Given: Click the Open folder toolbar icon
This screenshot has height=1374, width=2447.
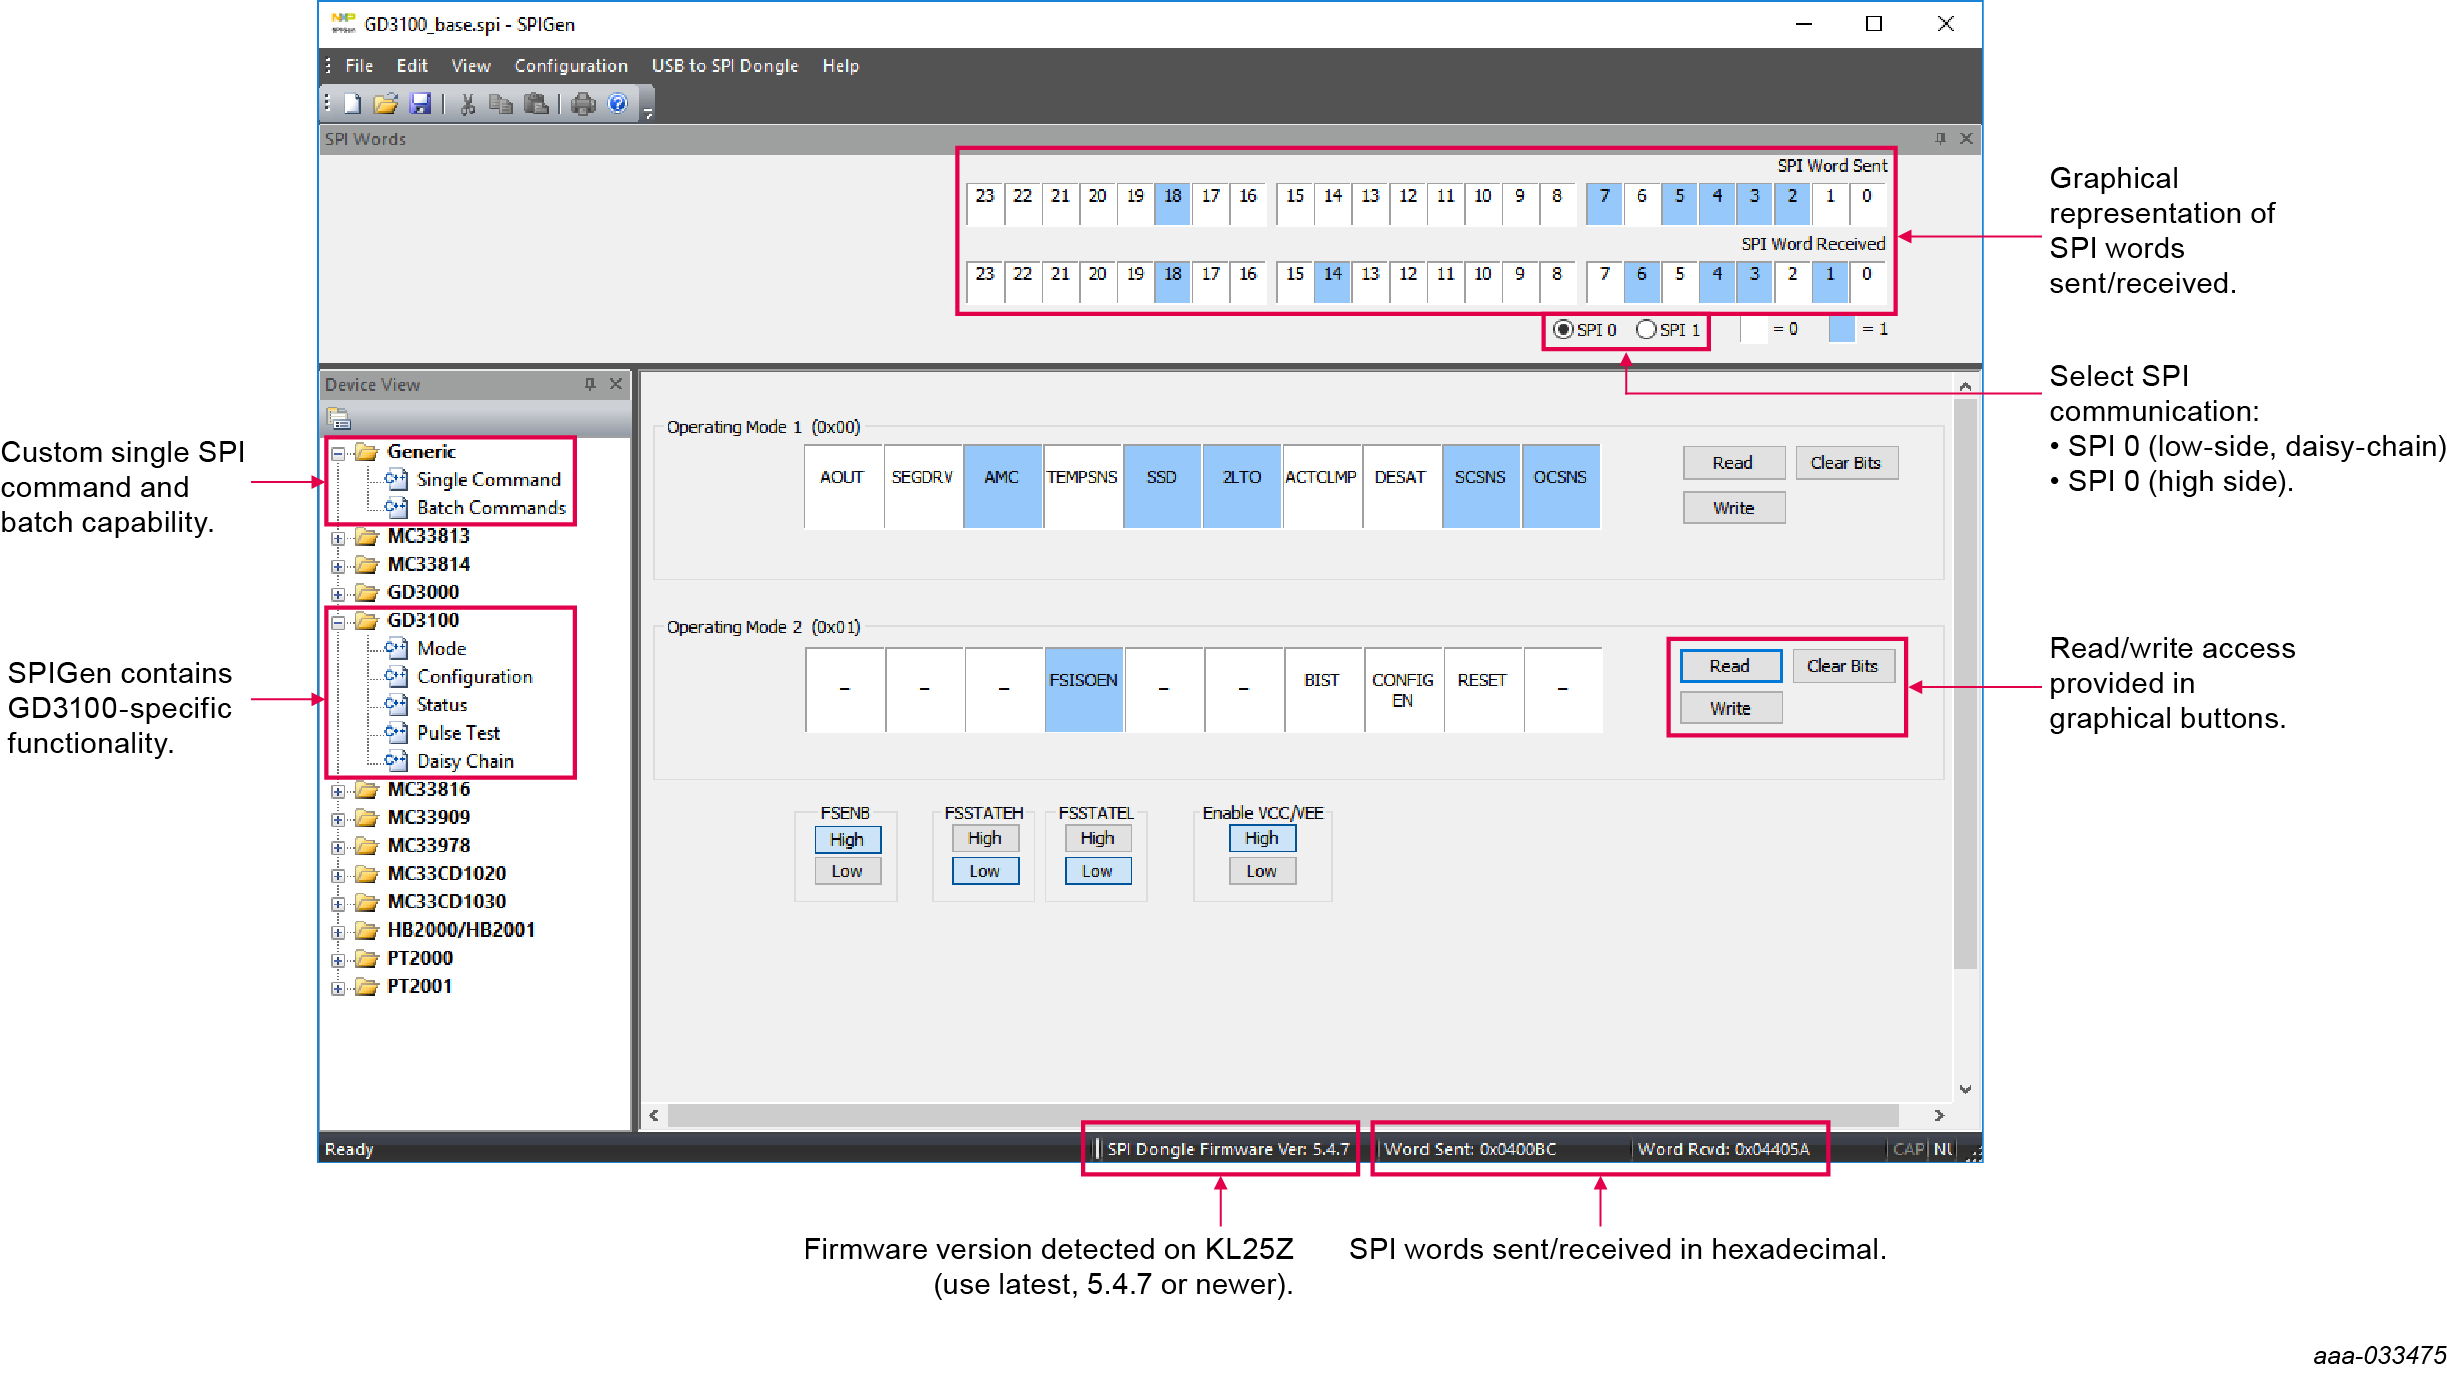Looking at the screenshot, I should pyautogui.click(x=385, y=104).
